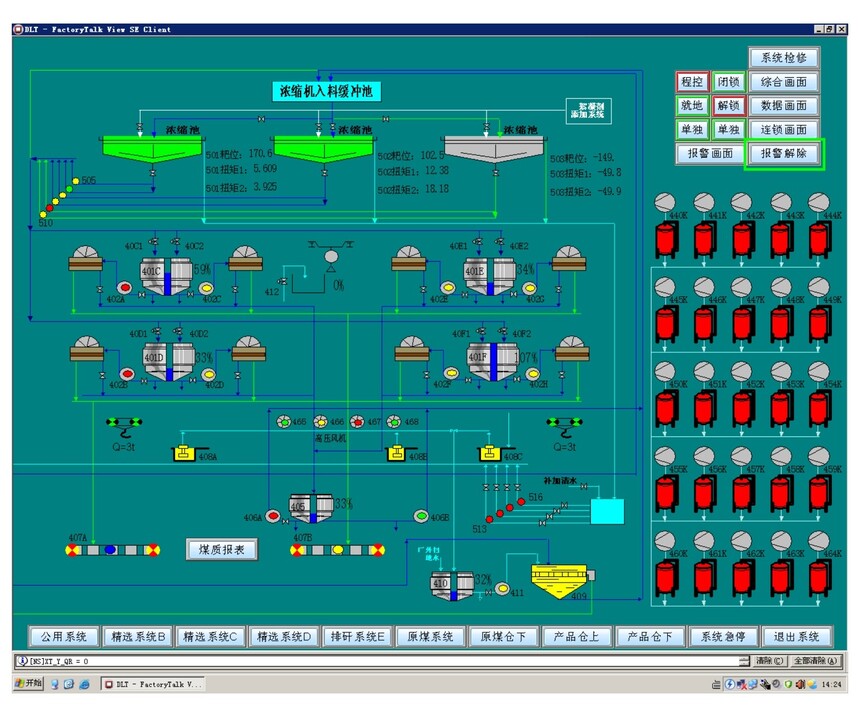Click the 退出系统 exit button
Screen dimensions: 860x717
(796, 637)
